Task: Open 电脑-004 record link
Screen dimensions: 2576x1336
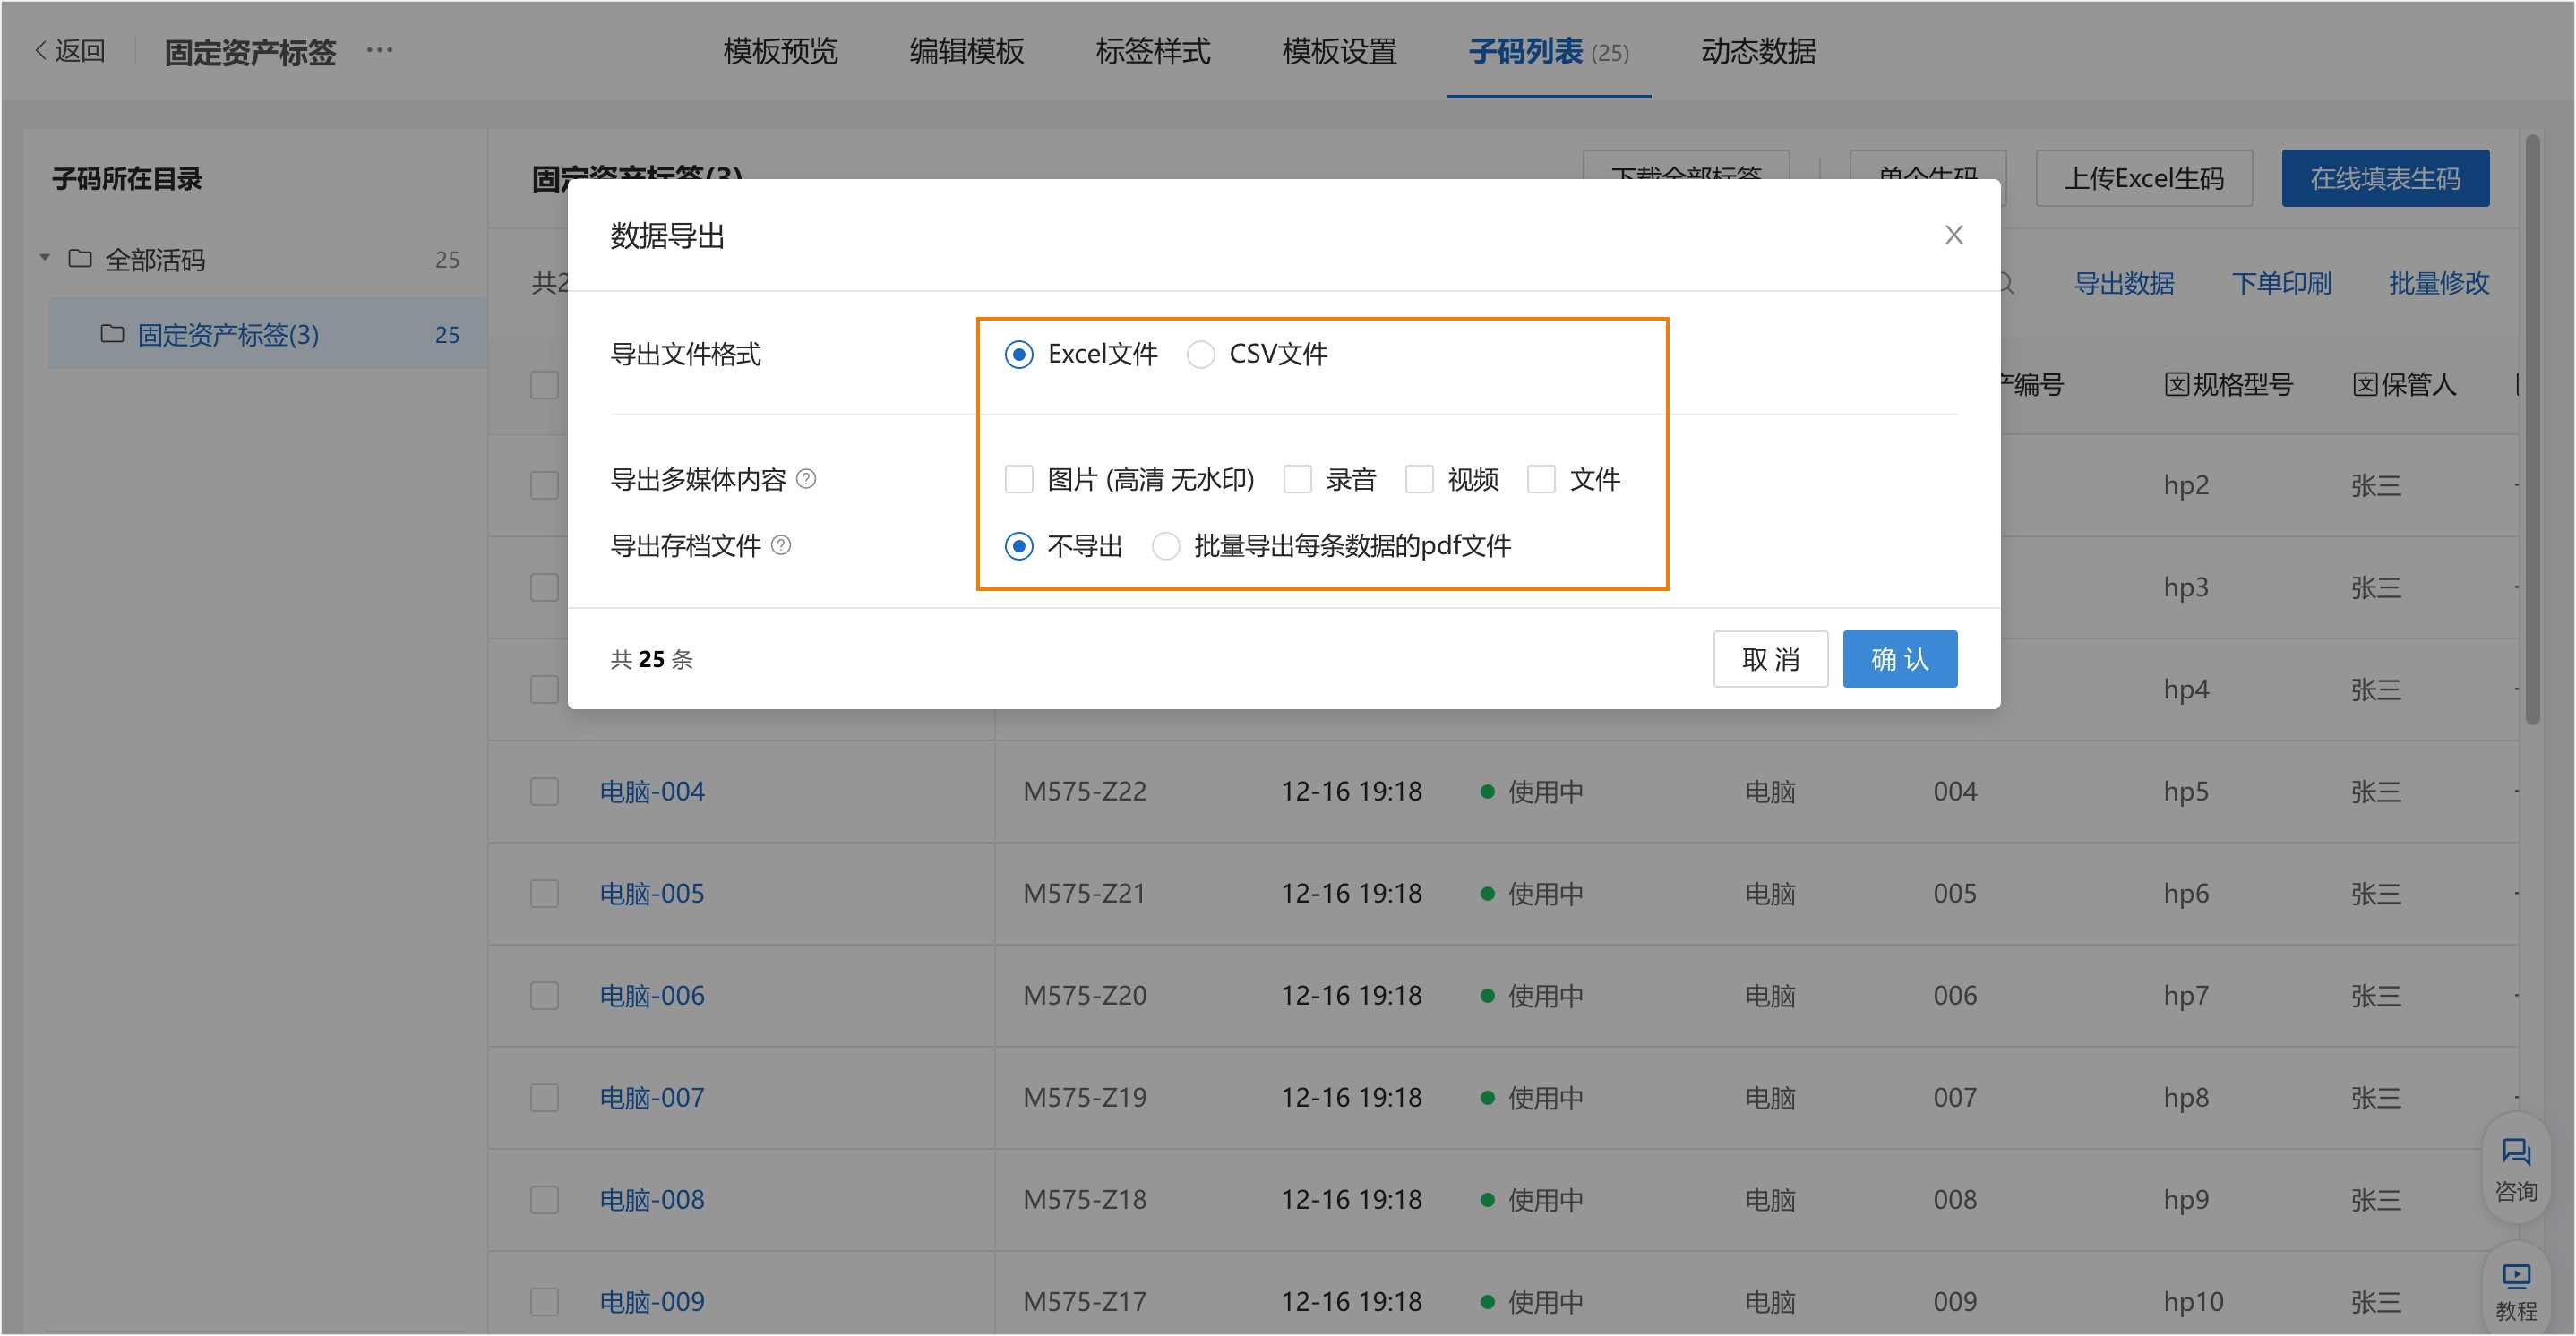Action: click(x=651, y=792)
